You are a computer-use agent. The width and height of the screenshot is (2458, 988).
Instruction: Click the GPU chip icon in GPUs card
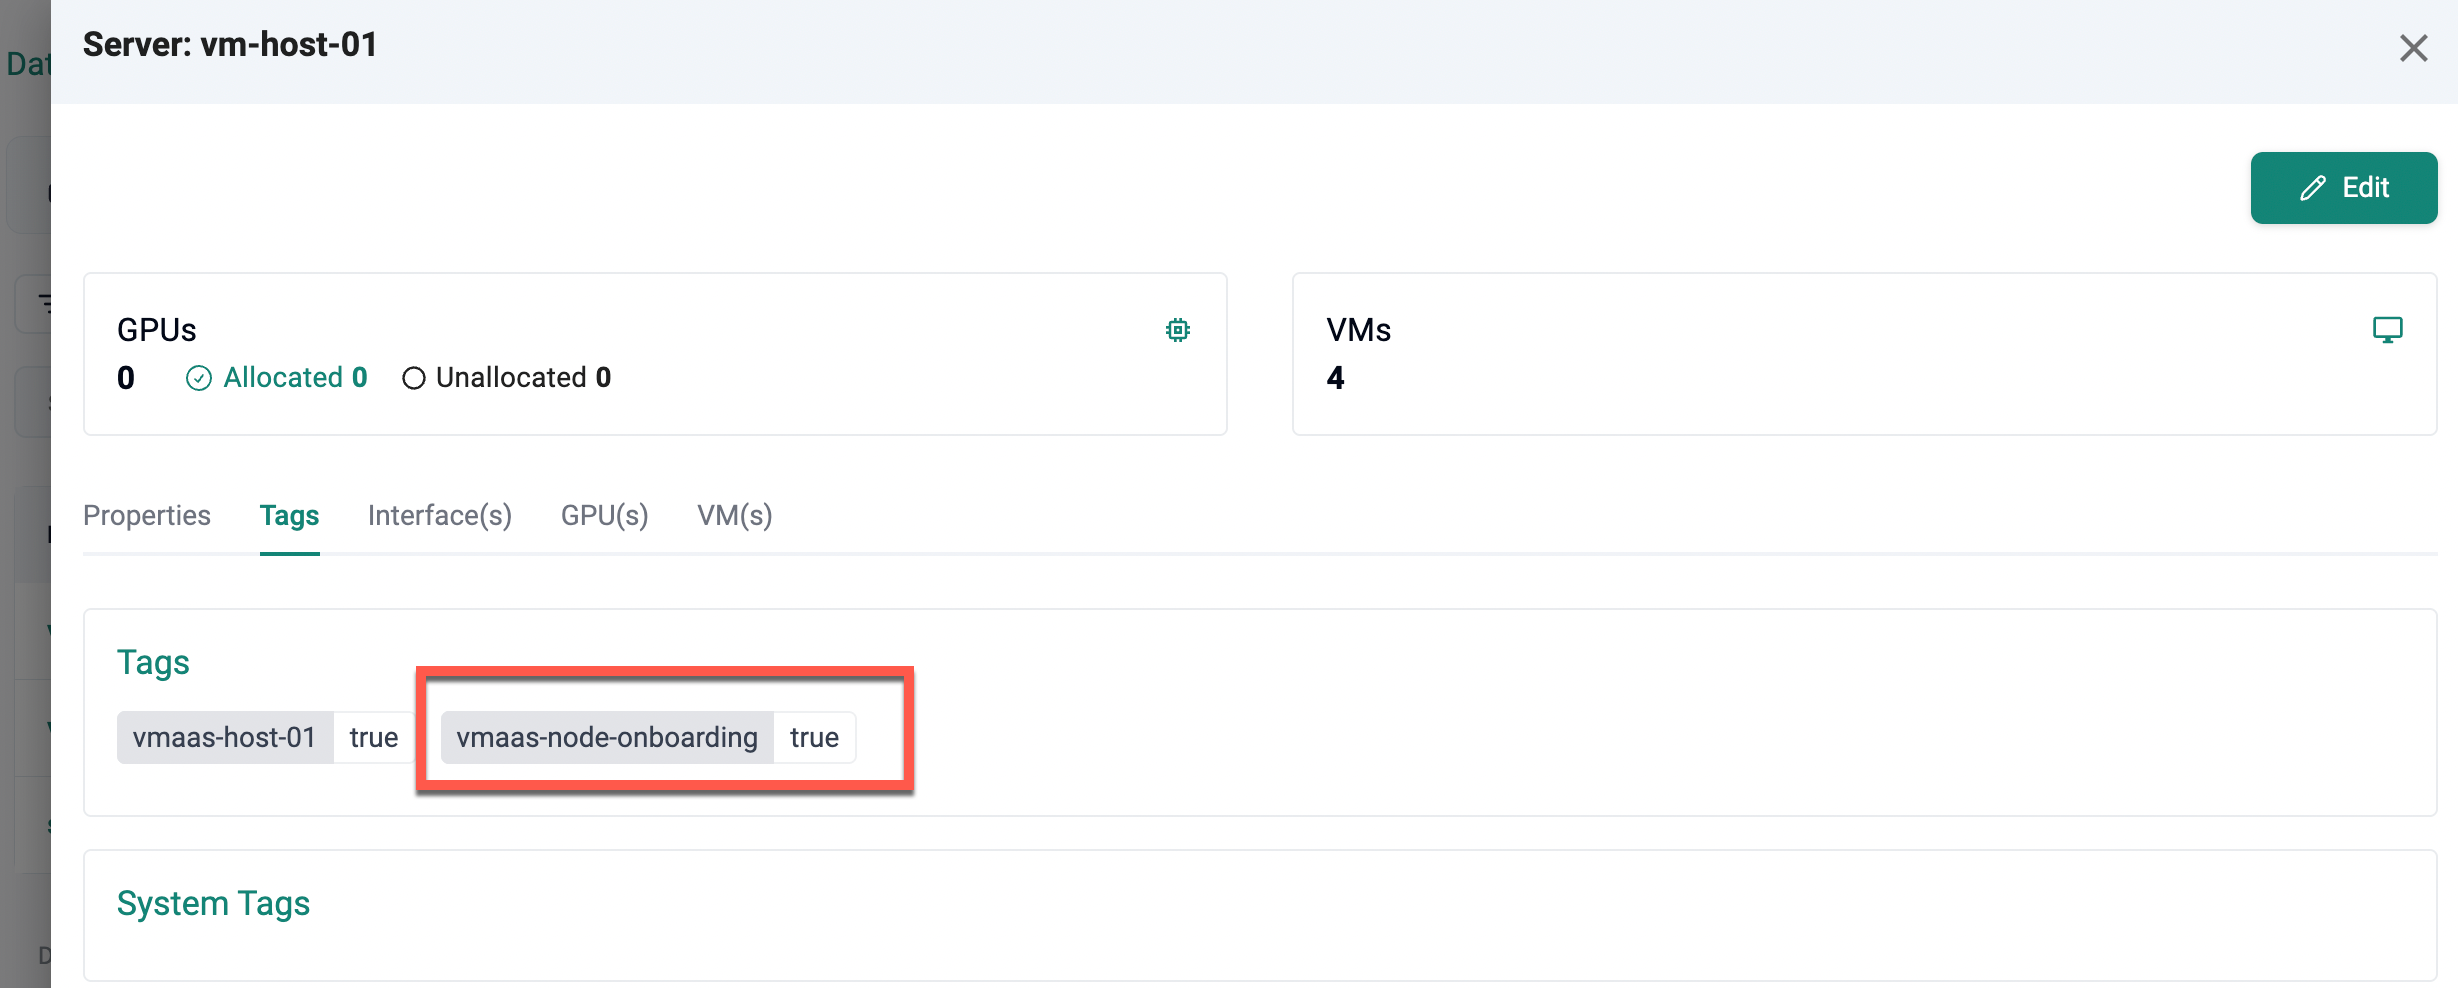(x=1178, y=330)
